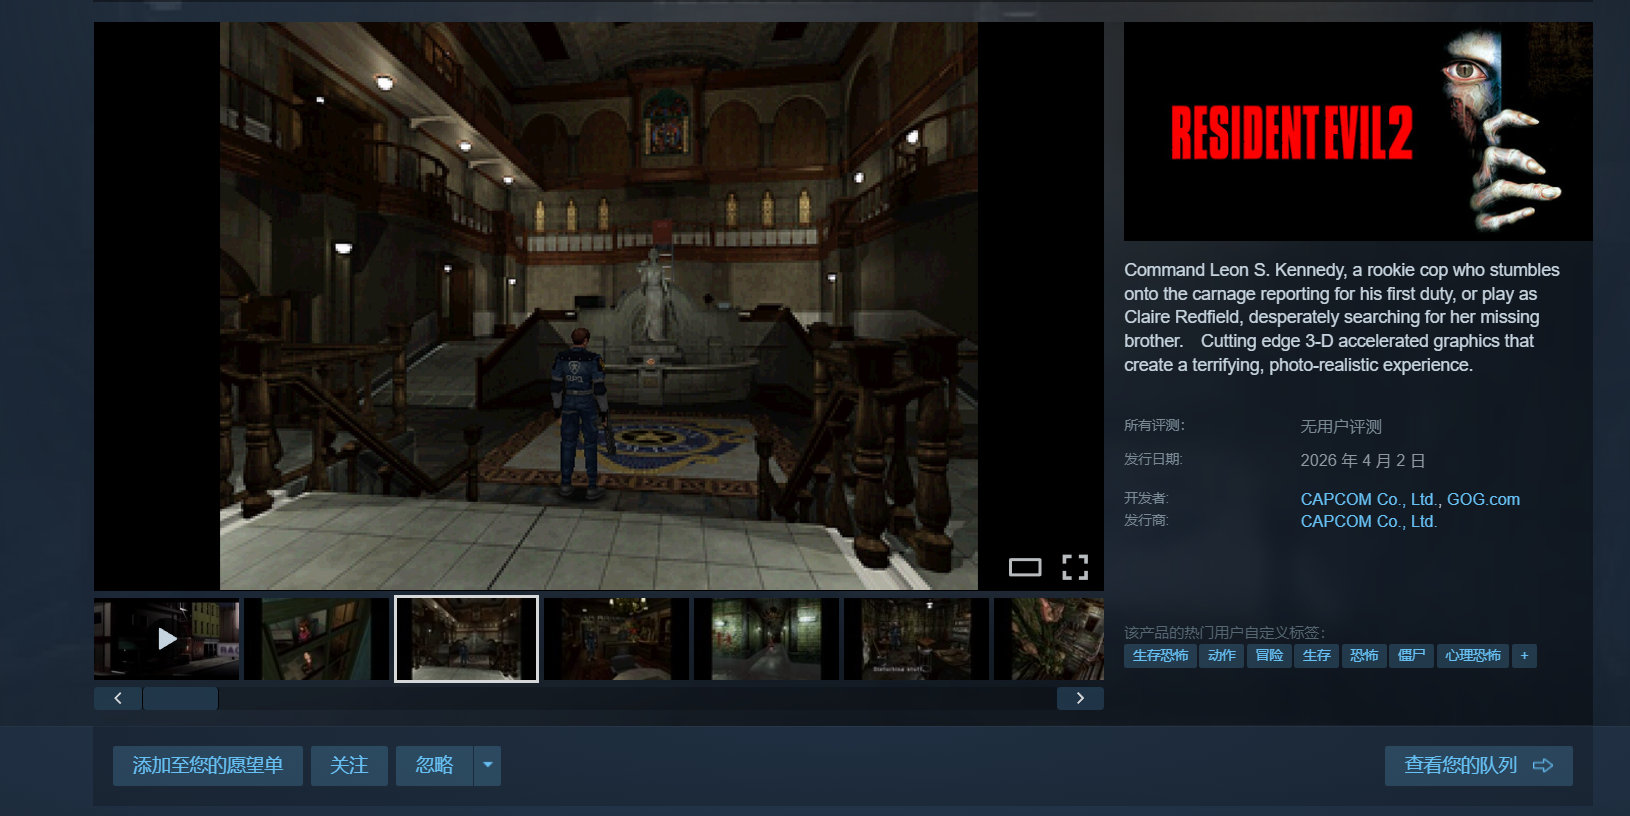Open the 生存恐怖 tag
This screenshot has width=1630, height=816.
coord(1160,656)
